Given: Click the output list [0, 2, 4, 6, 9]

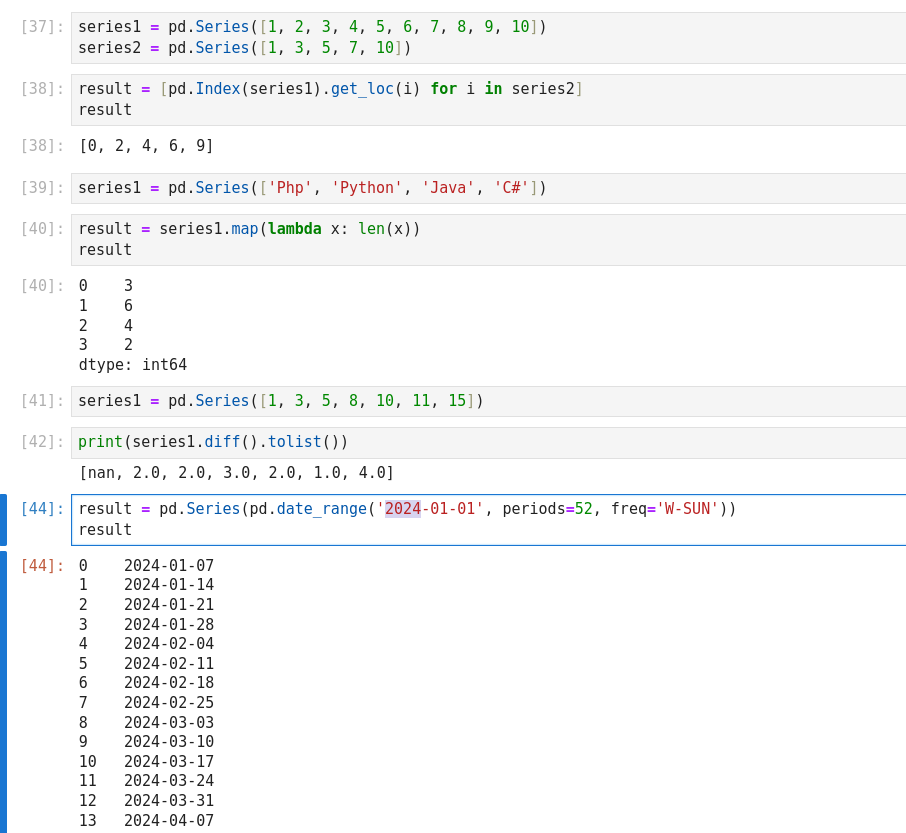Looking at the screenshot, I should click(146, 146).
